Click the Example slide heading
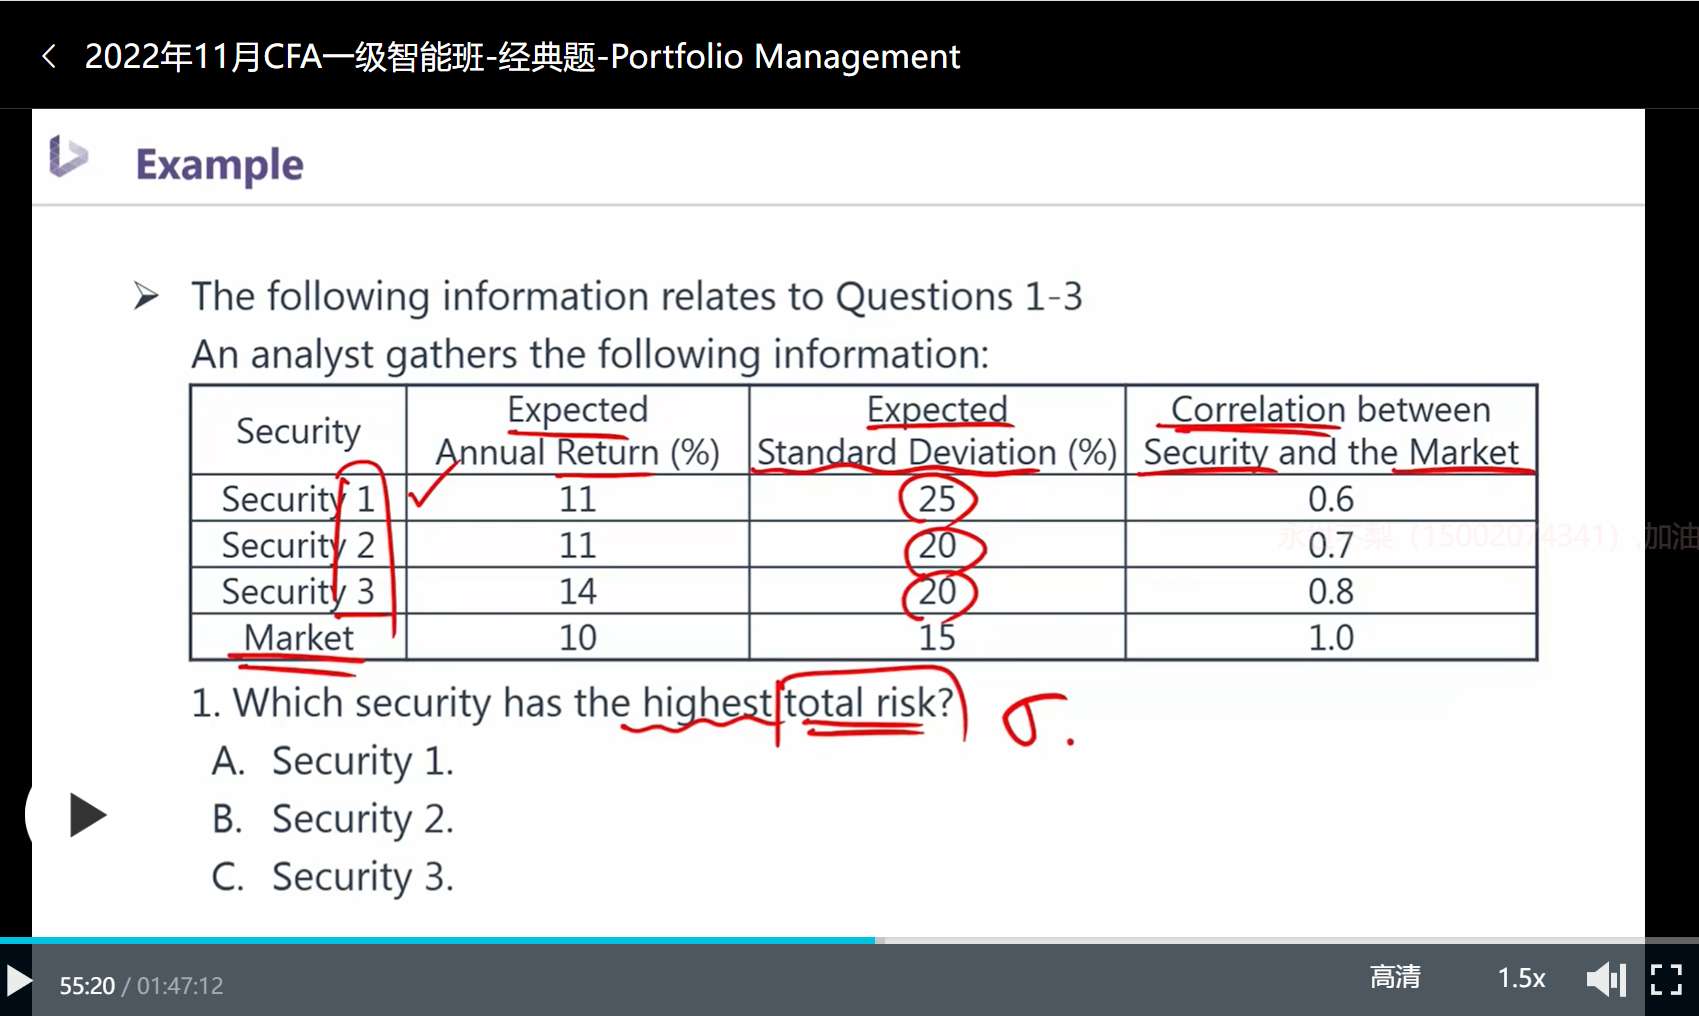1699x1016 pixels. (x=219, y=165)
